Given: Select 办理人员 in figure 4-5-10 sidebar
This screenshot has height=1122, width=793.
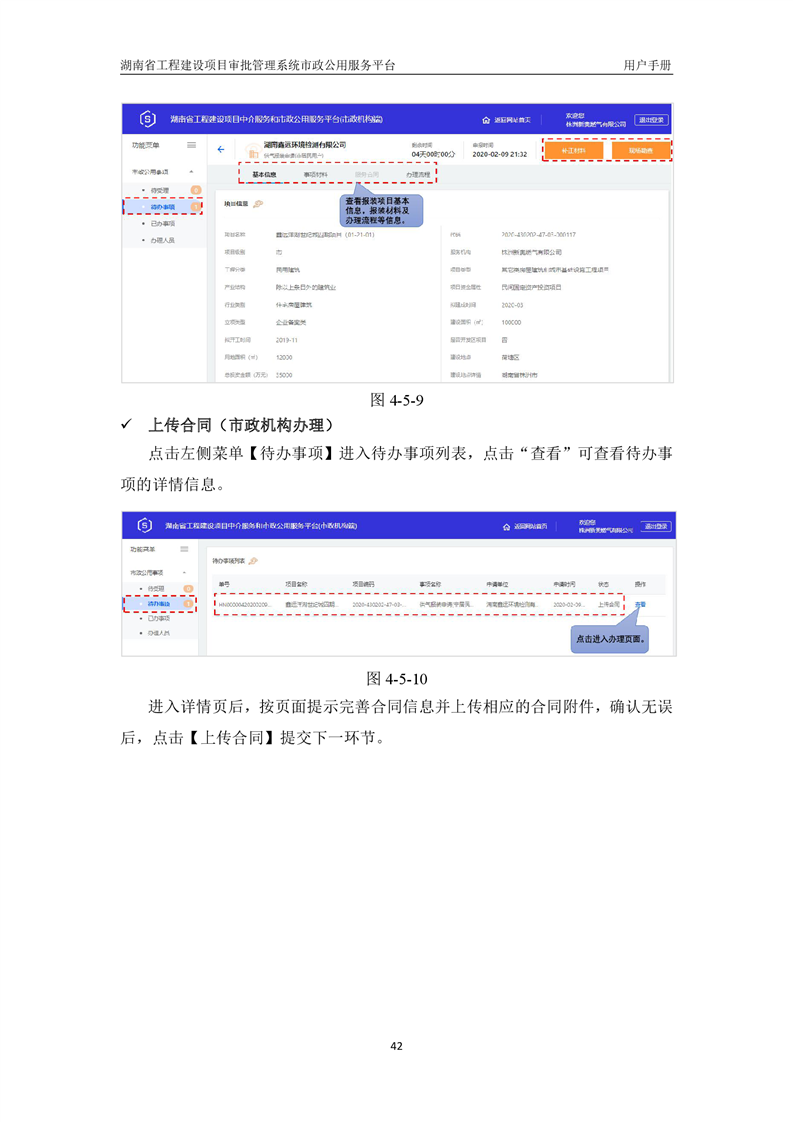Looking at the screenshot, I should tap(159, 633).
